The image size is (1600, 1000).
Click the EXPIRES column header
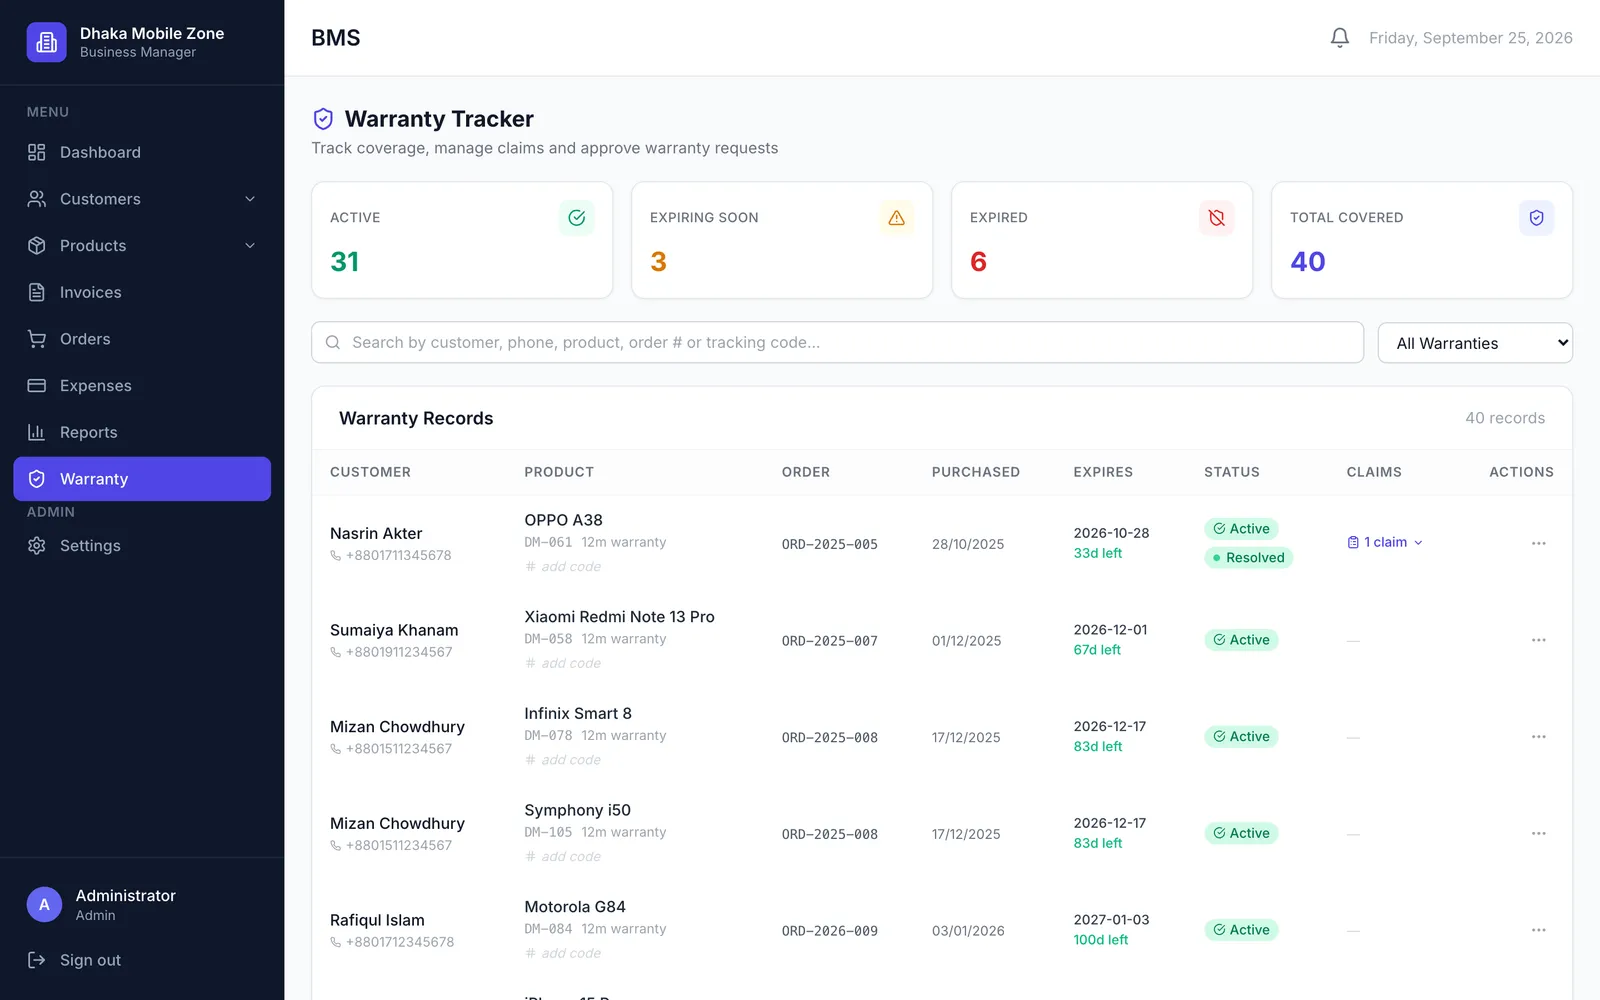tap(1103, 472)
